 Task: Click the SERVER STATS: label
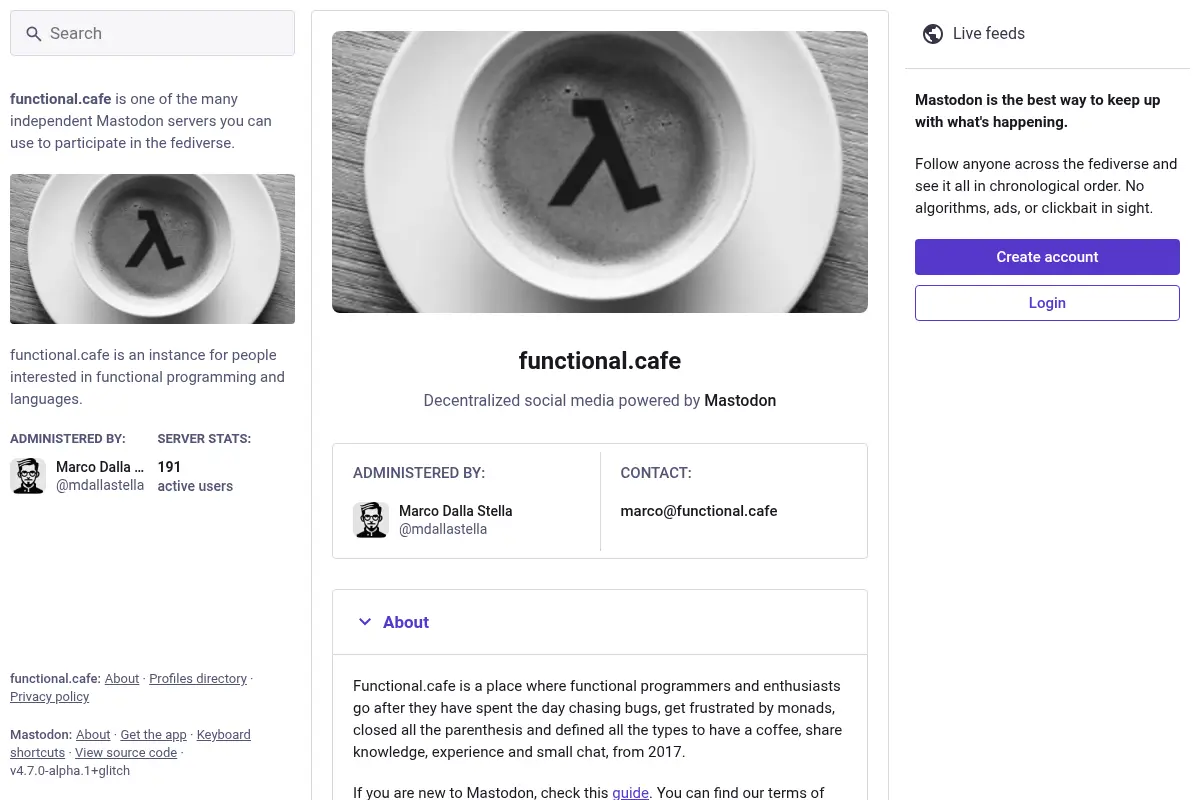click(204, 439)
